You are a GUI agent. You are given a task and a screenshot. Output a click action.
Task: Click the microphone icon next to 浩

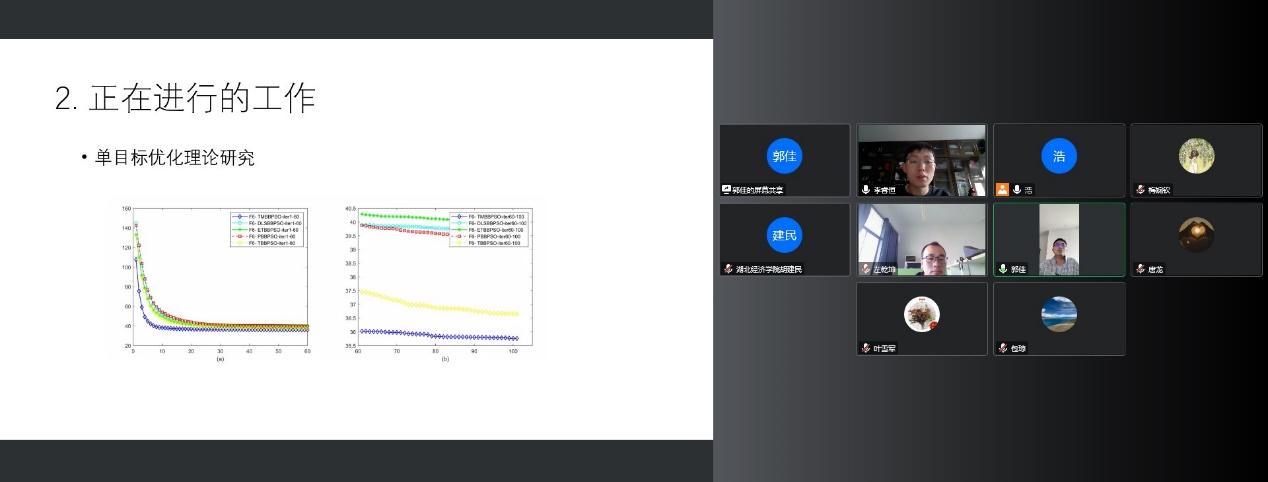(1016, 189)
